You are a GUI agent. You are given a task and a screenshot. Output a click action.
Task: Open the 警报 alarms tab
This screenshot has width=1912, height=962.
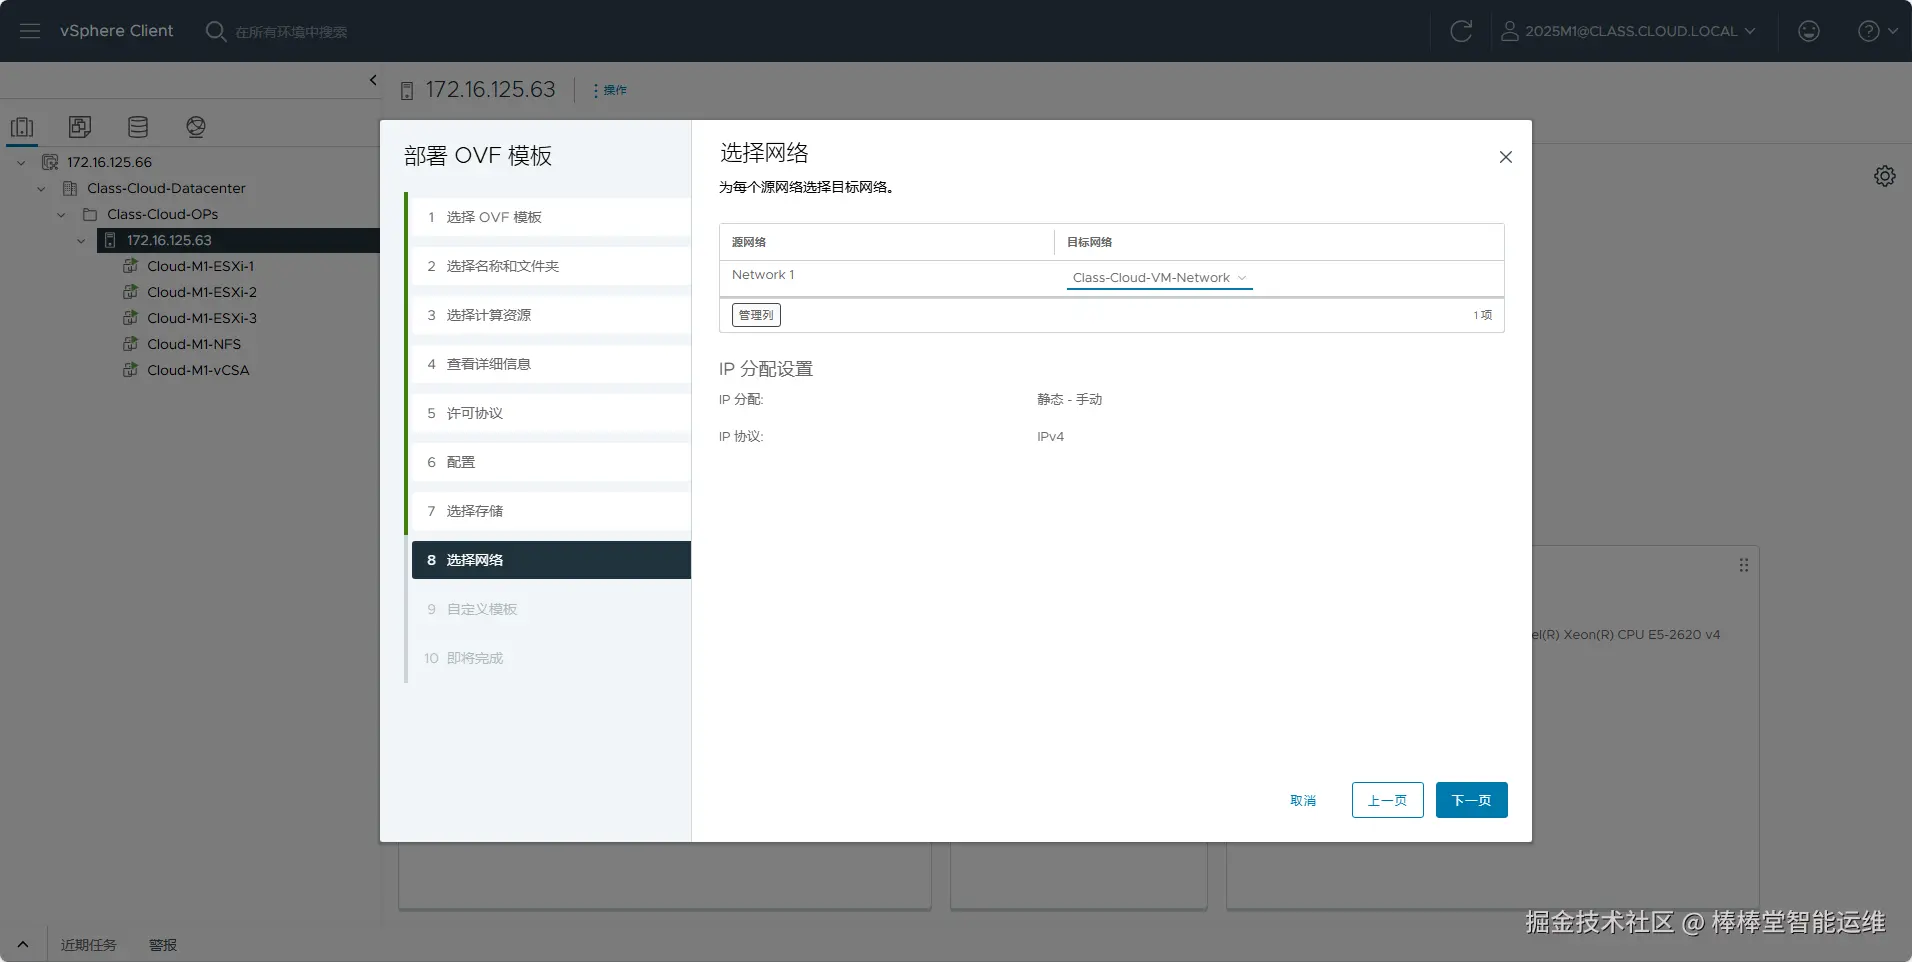[x=163, y=945]
